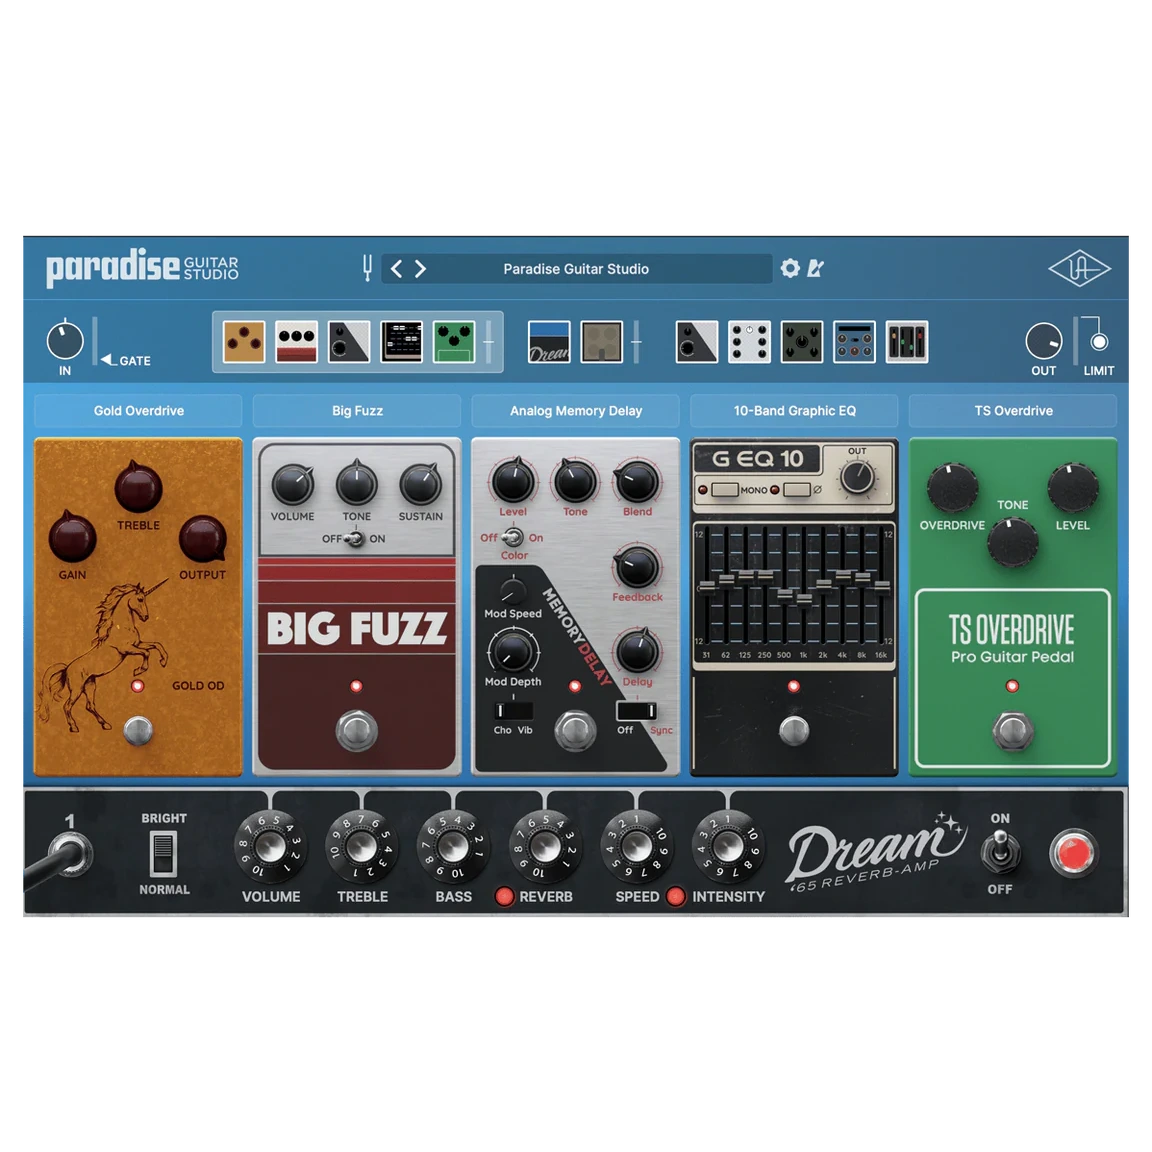Screen dimensions: 1152x1152
Task: Select the Gold Overdrive thumbnail in pedal chain
Action: [244, 342]
